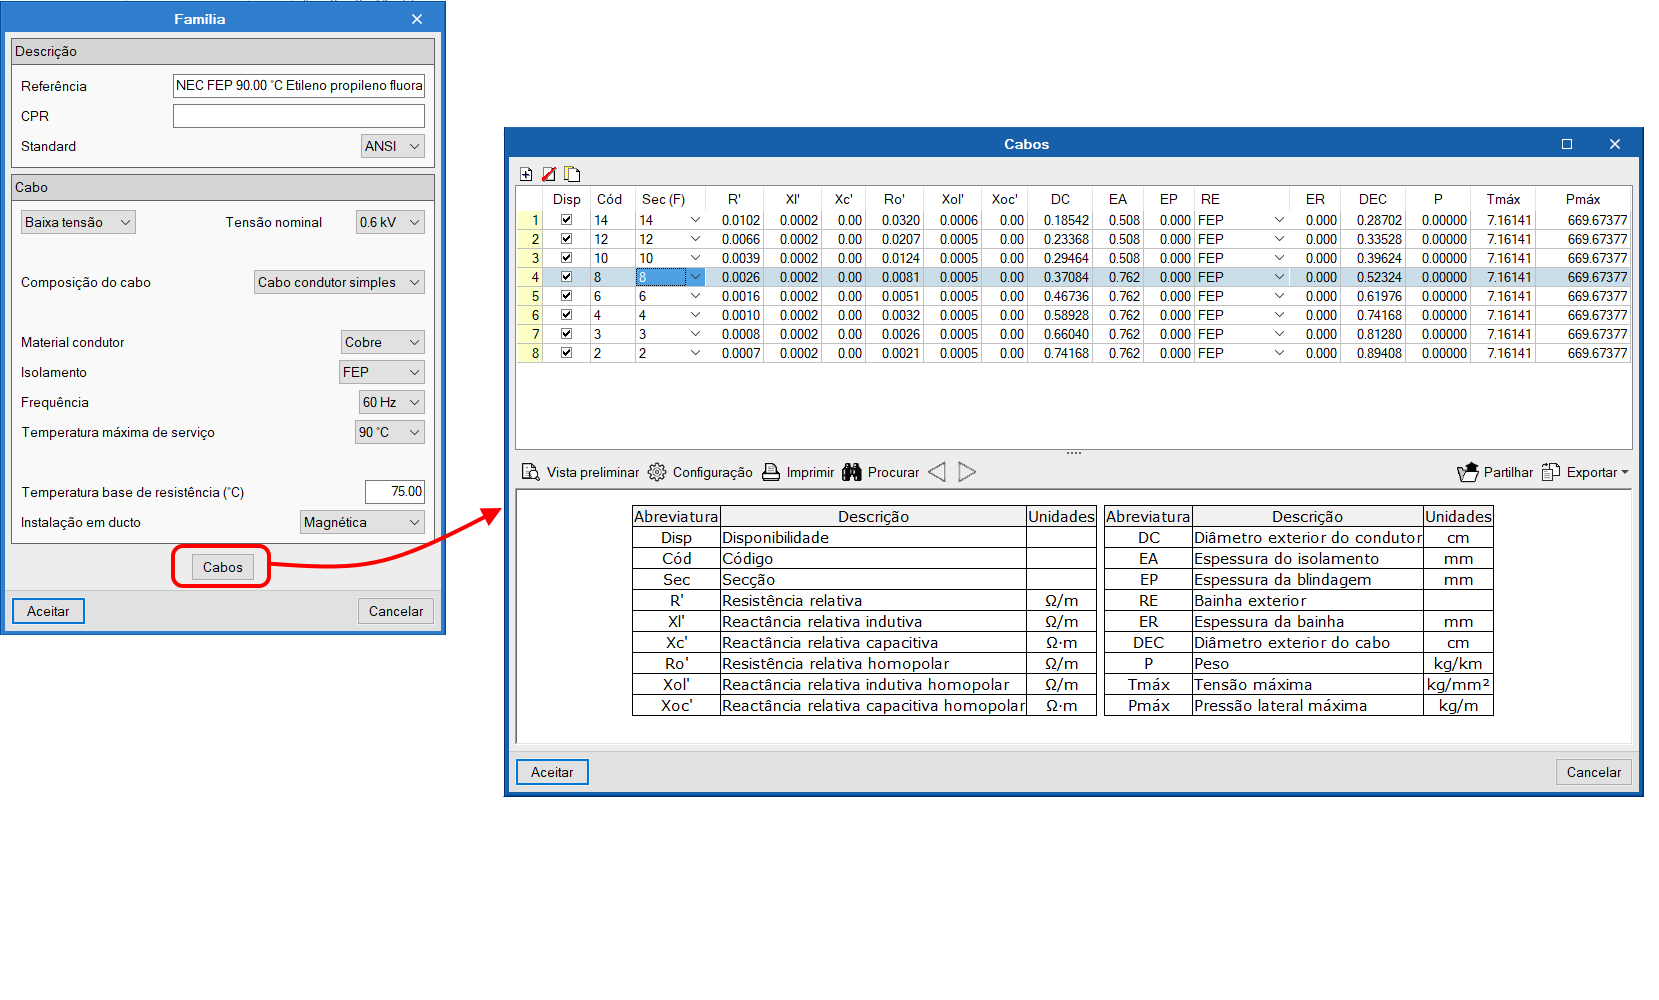This screenshot has height=1000, width=1659.
Task: Click the Referência input field
Action: tap(299, 86)
